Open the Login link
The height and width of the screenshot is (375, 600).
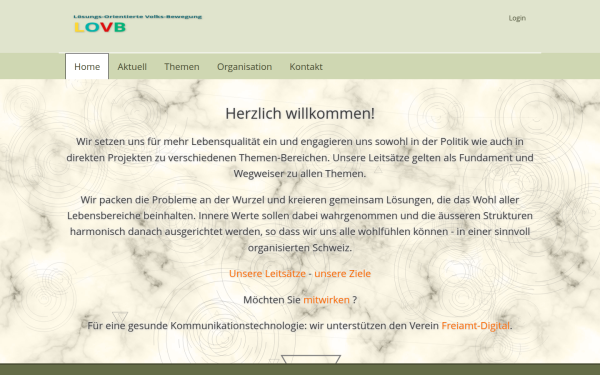(x=517, y=18)
